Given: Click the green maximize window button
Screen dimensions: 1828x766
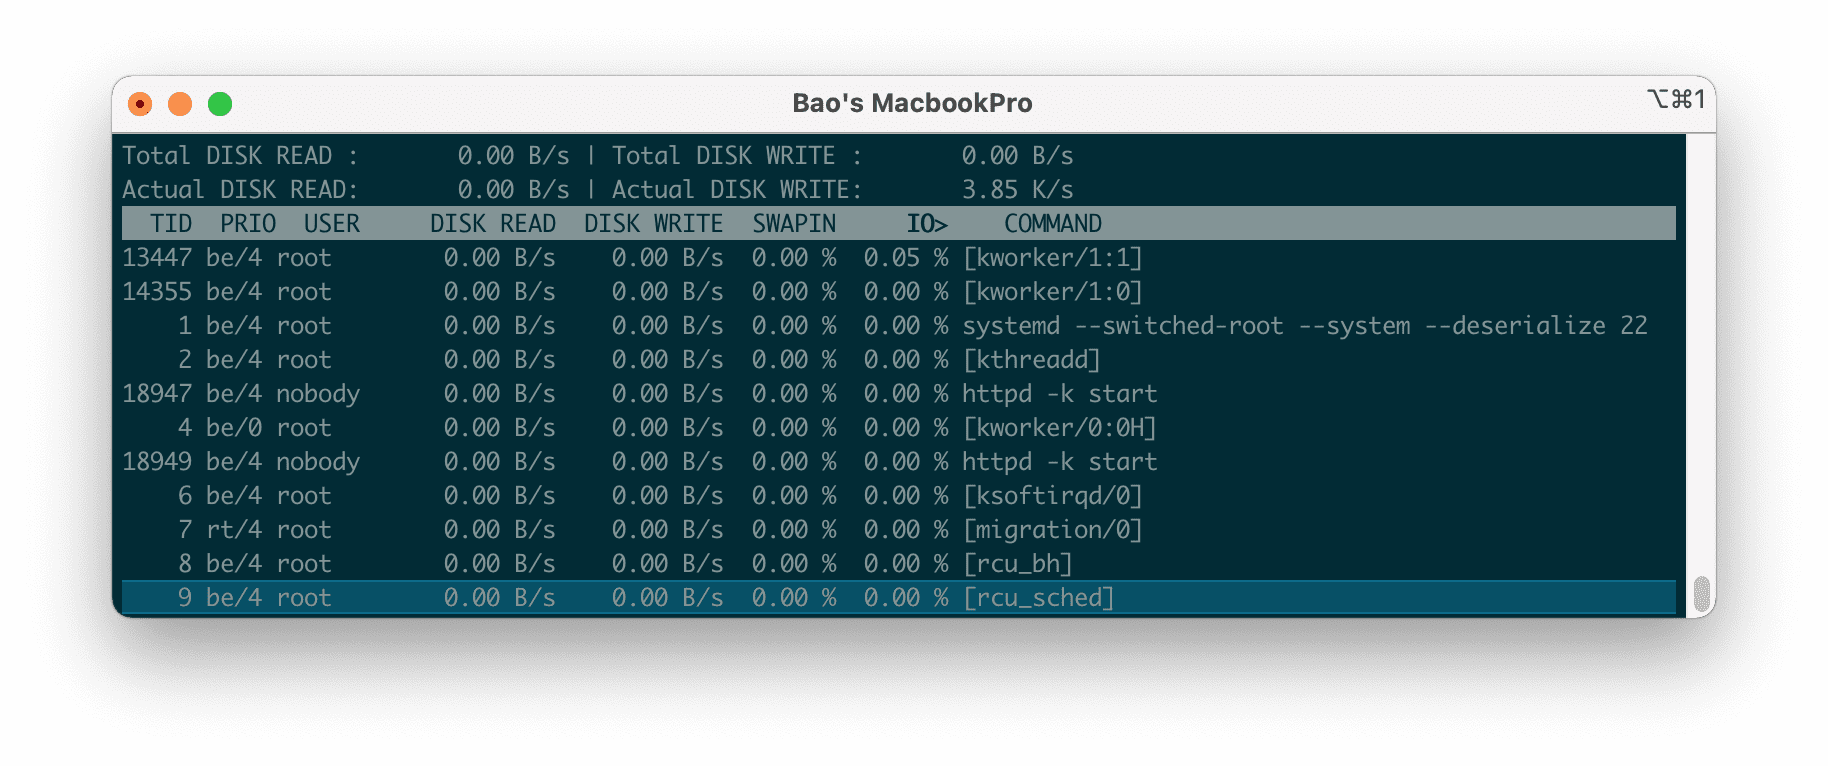Looking at the screenshot, I should [x=220, y=104].
